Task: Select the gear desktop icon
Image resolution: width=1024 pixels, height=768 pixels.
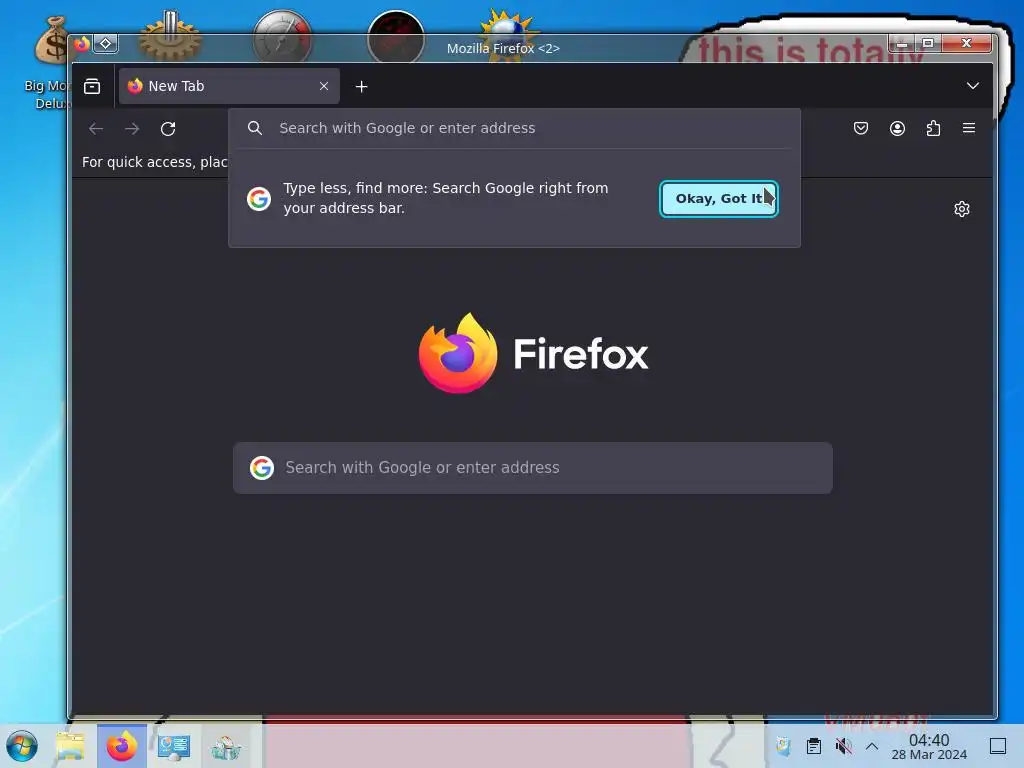Action: (x=170, y=38)
